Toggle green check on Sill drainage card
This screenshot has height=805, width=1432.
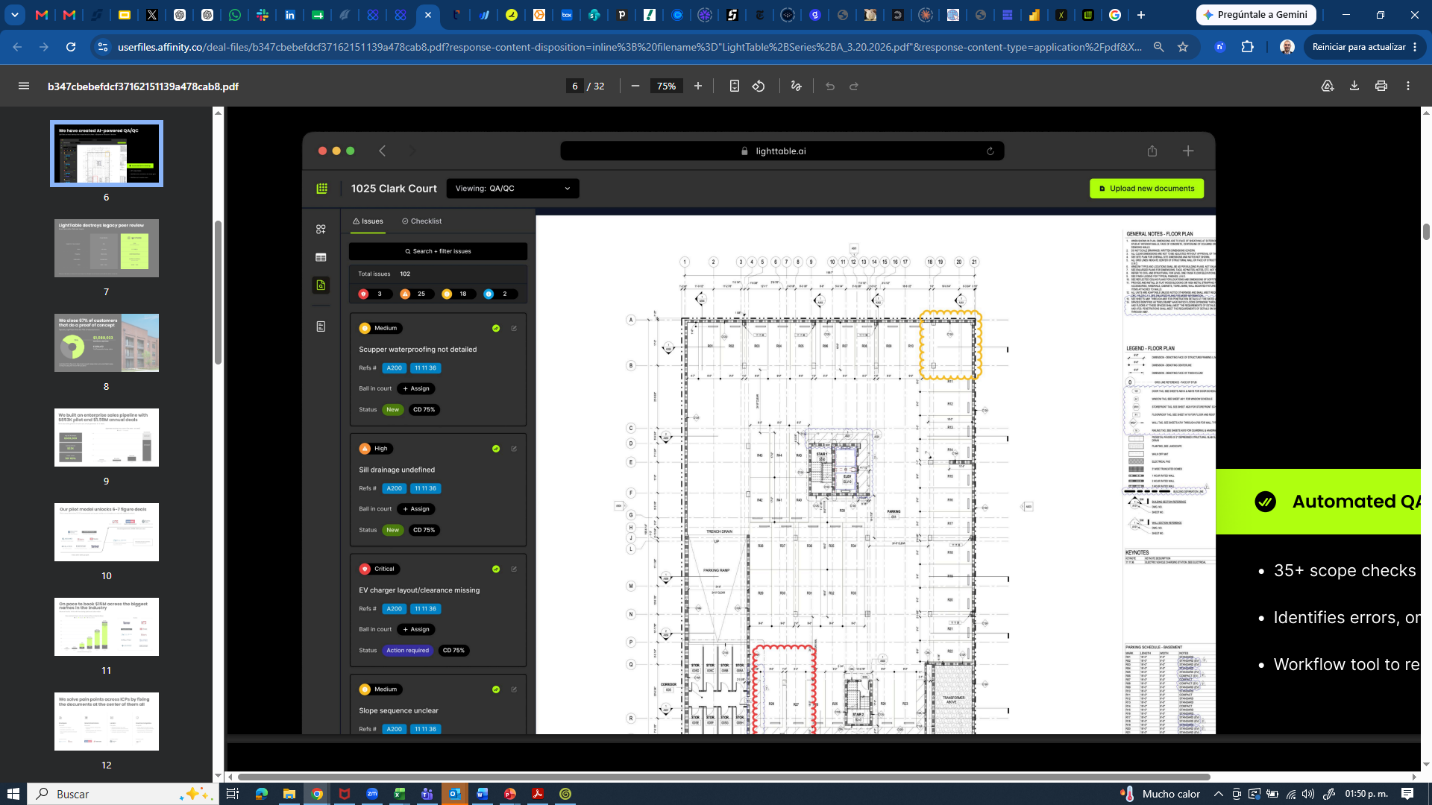[x=496, y=449]
